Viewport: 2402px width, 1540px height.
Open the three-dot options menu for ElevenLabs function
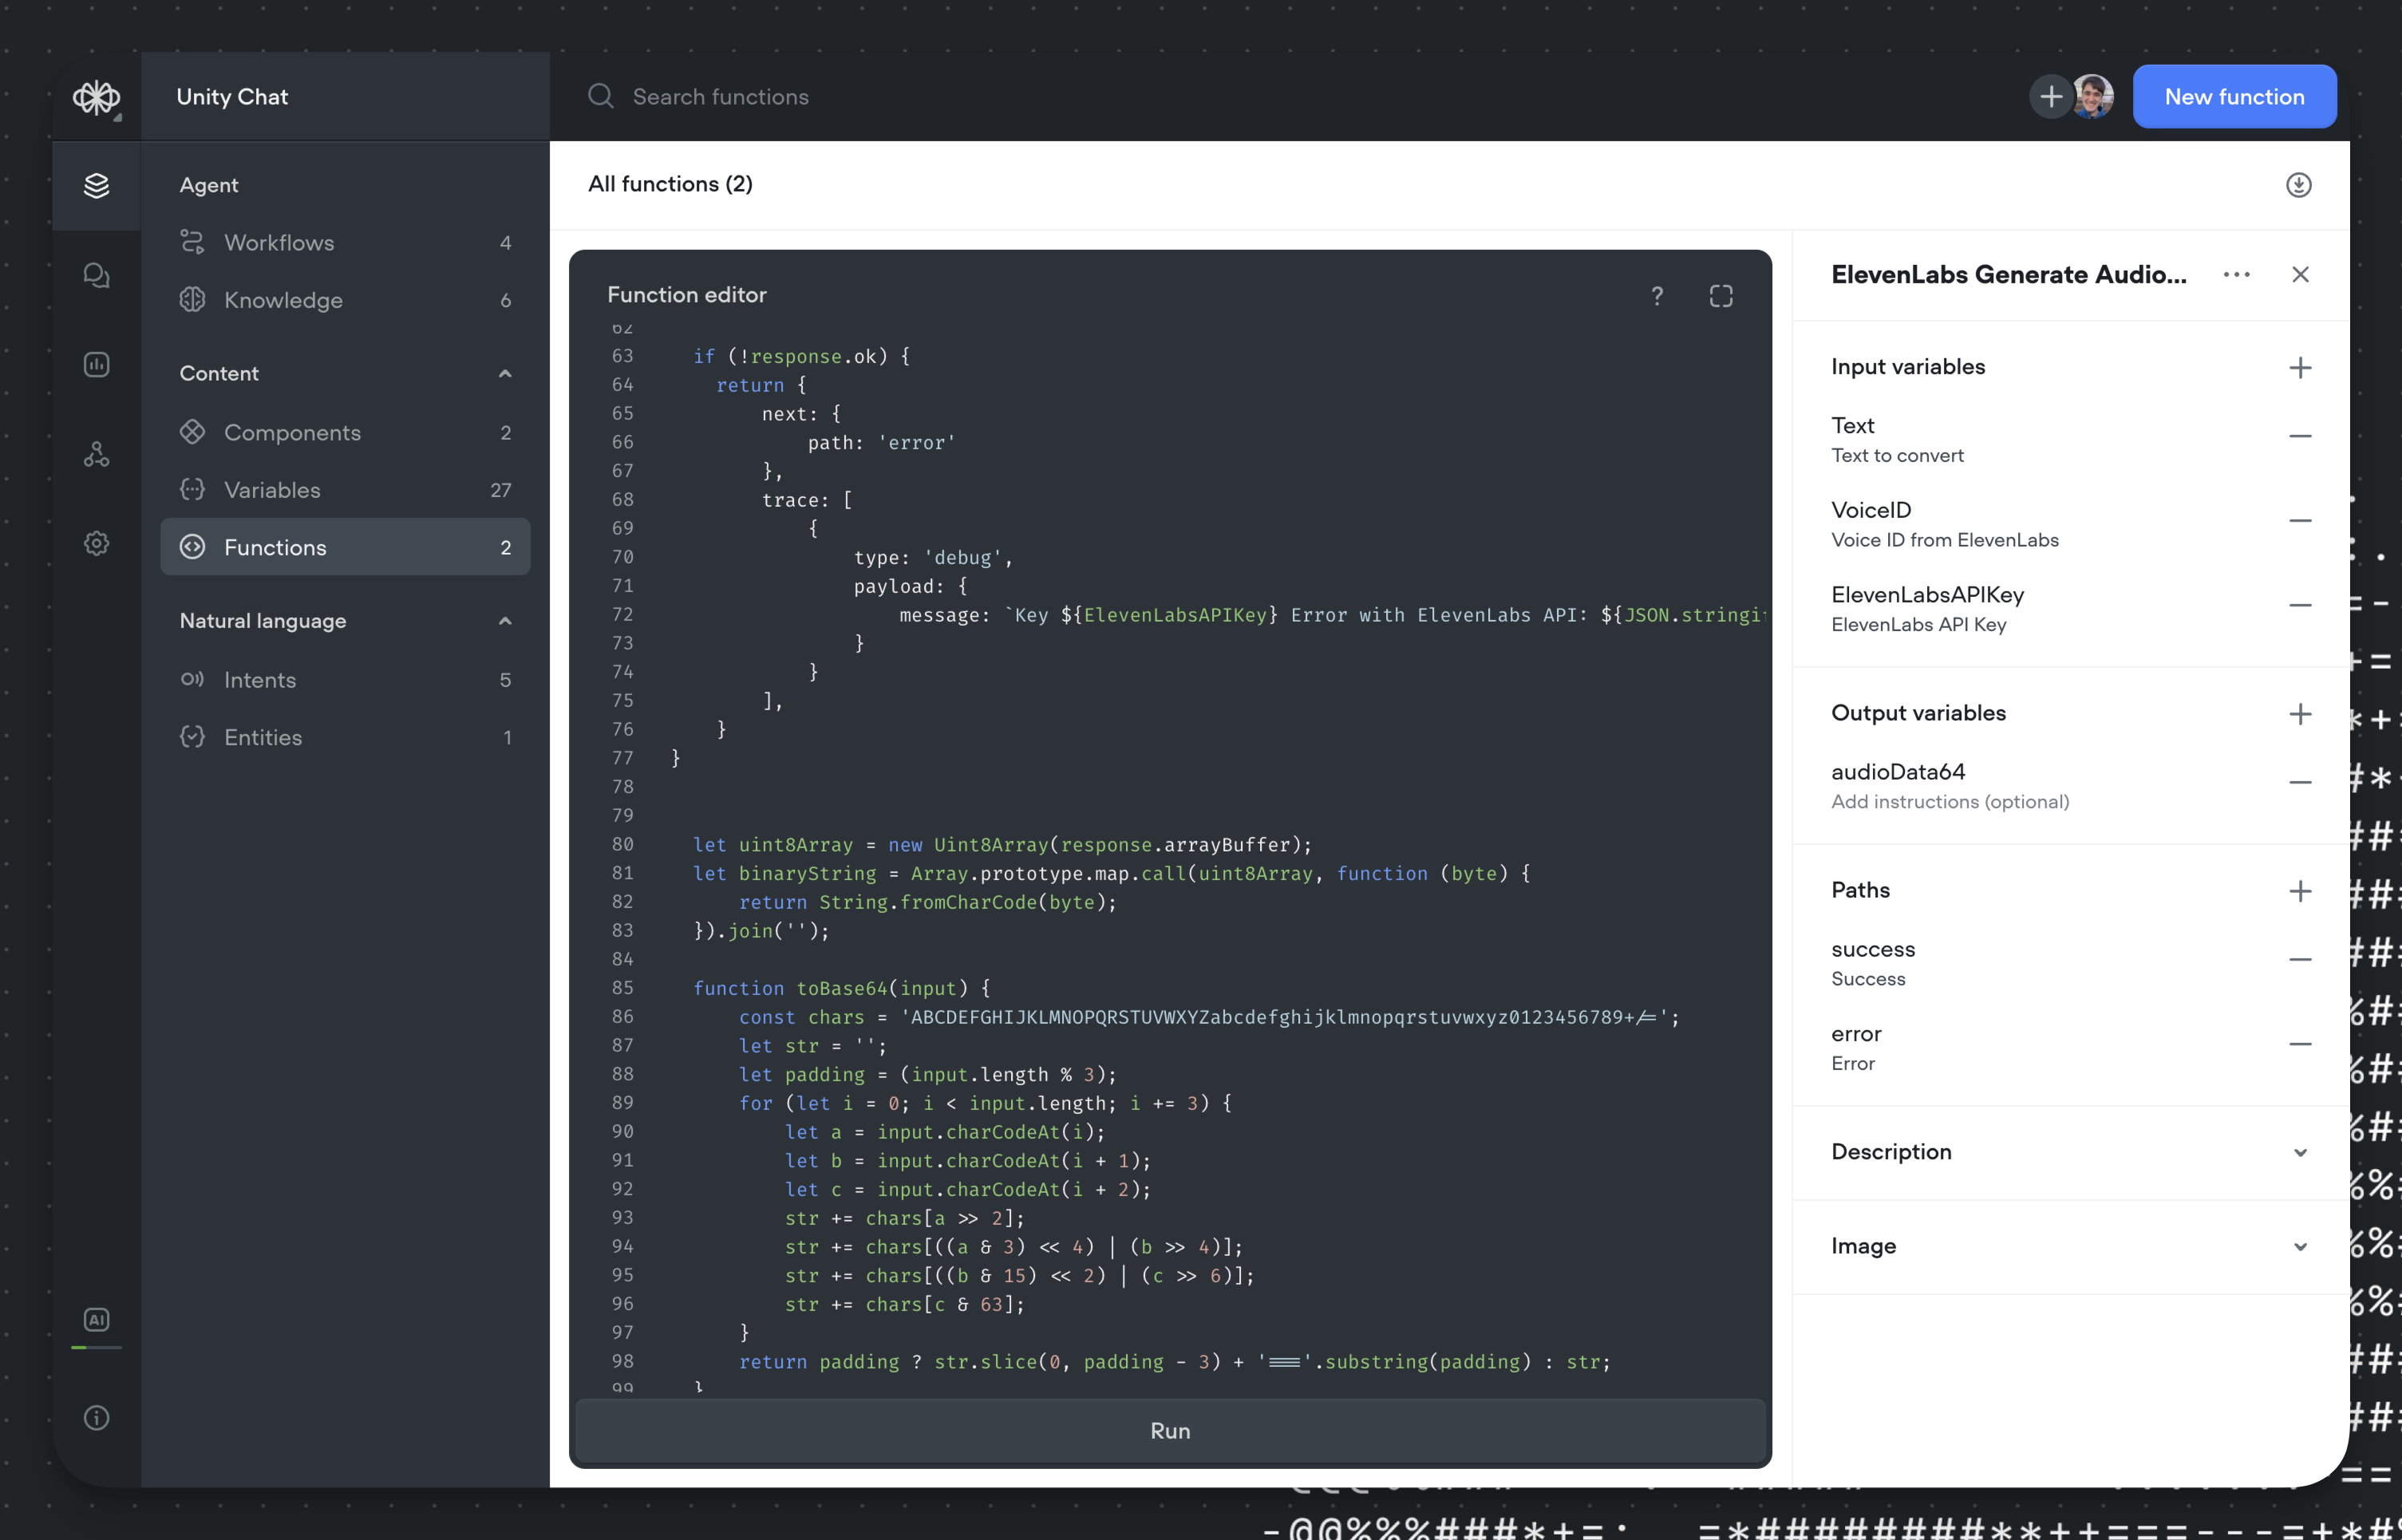(x=2236, y=275)
